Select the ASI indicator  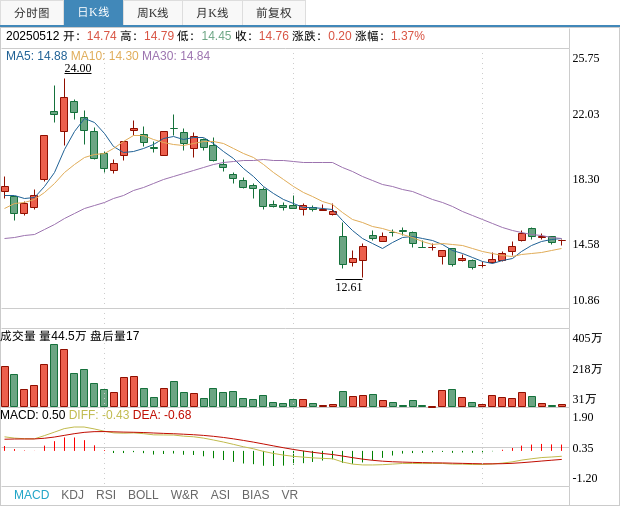click(x=220, y=495)
